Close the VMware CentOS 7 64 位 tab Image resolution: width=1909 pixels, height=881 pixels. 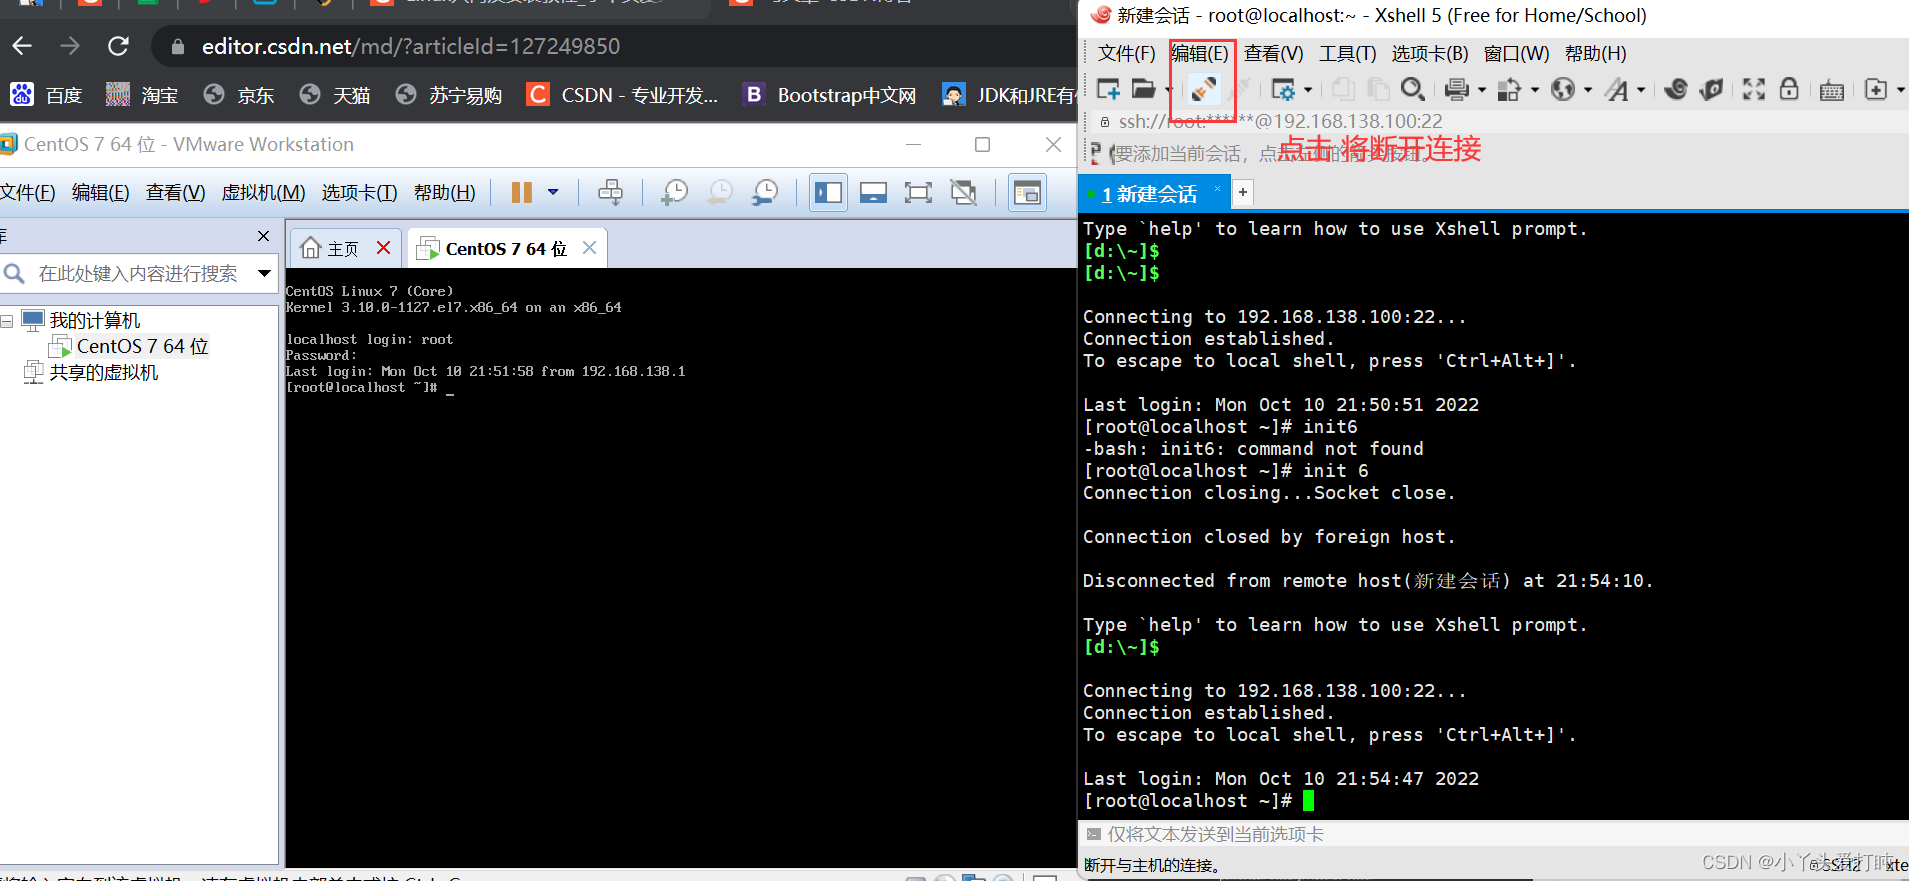(x=590, y=247)
